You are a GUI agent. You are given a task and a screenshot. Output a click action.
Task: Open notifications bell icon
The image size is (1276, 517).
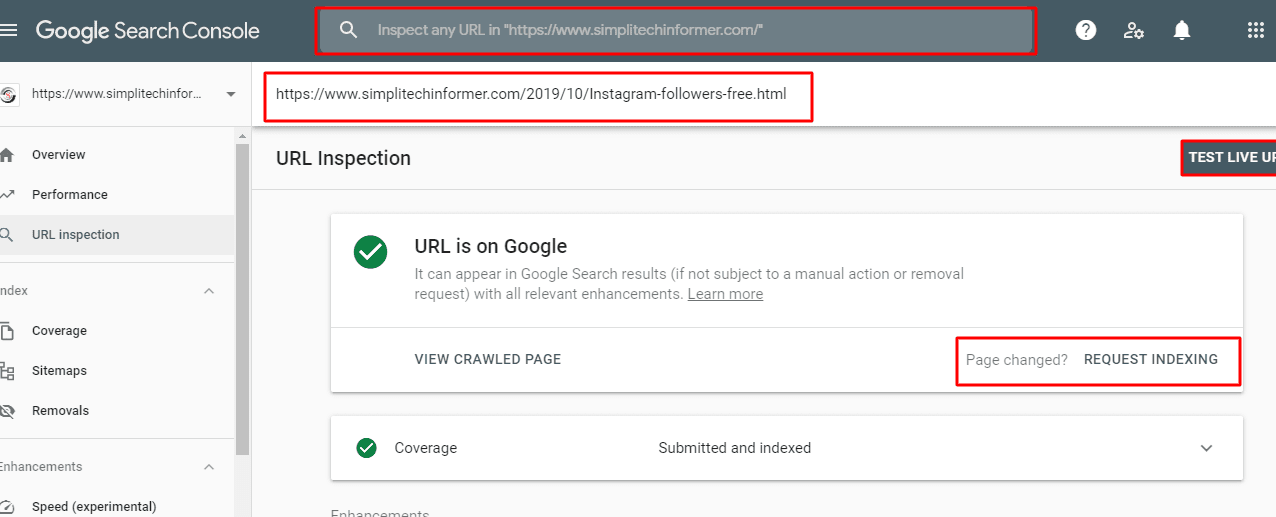(x=1182, y=30)
